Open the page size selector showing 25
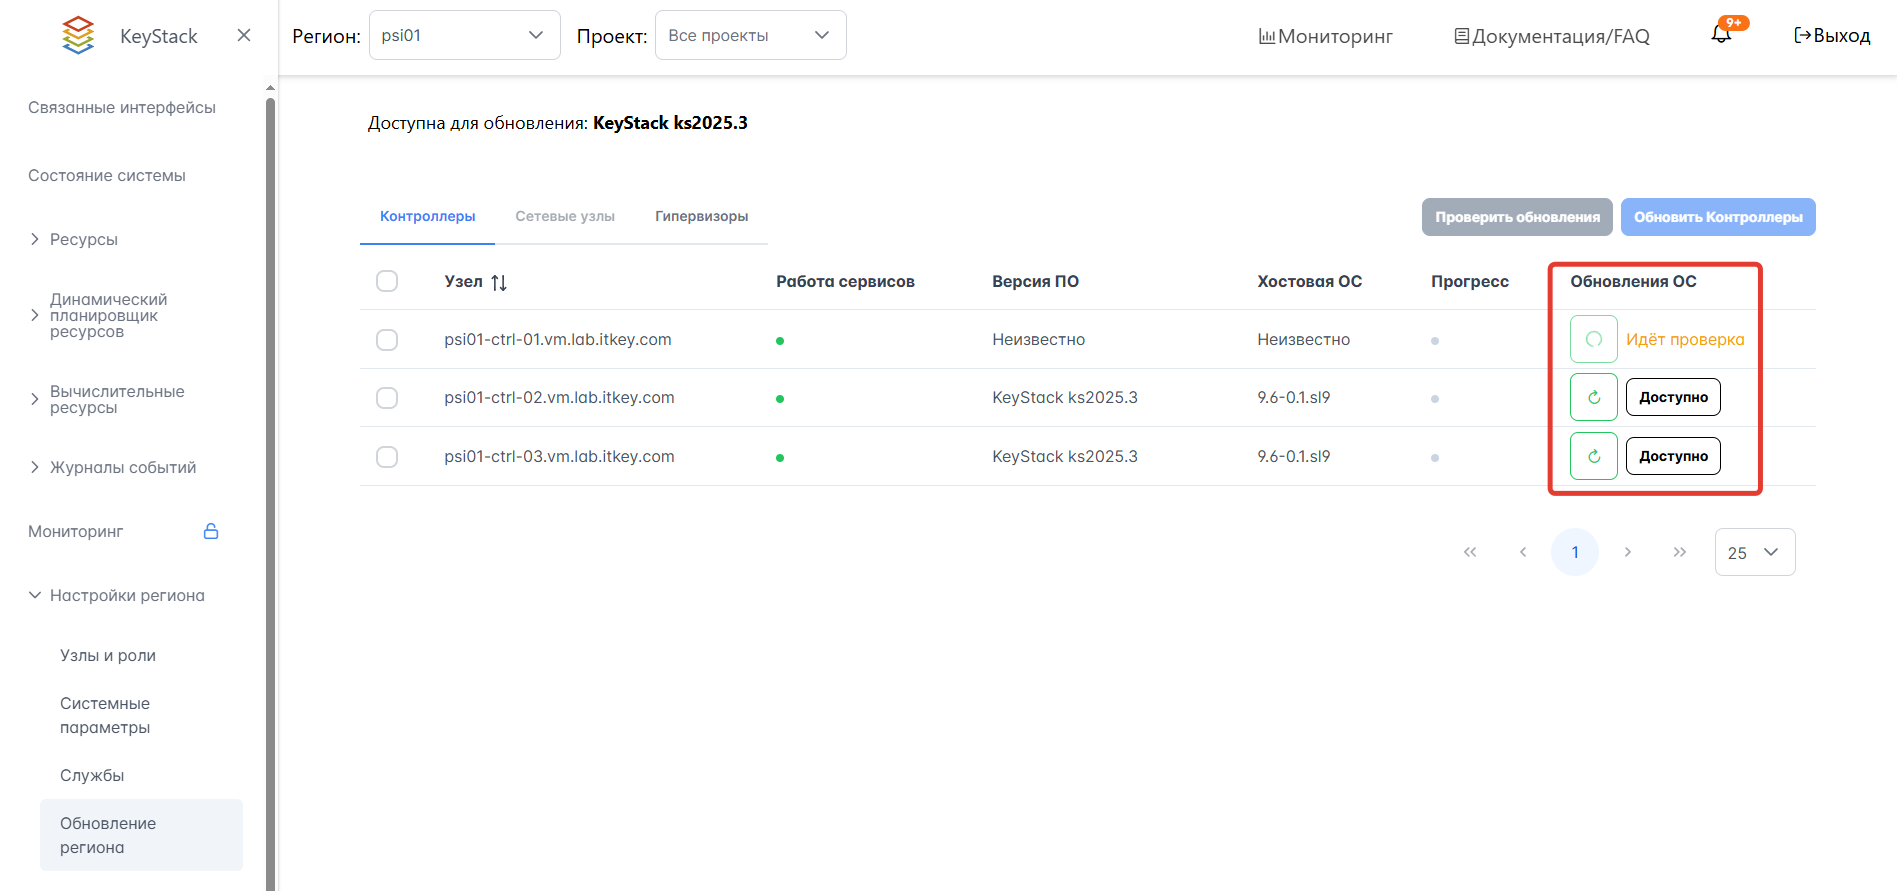 (x=1754, y=553)
